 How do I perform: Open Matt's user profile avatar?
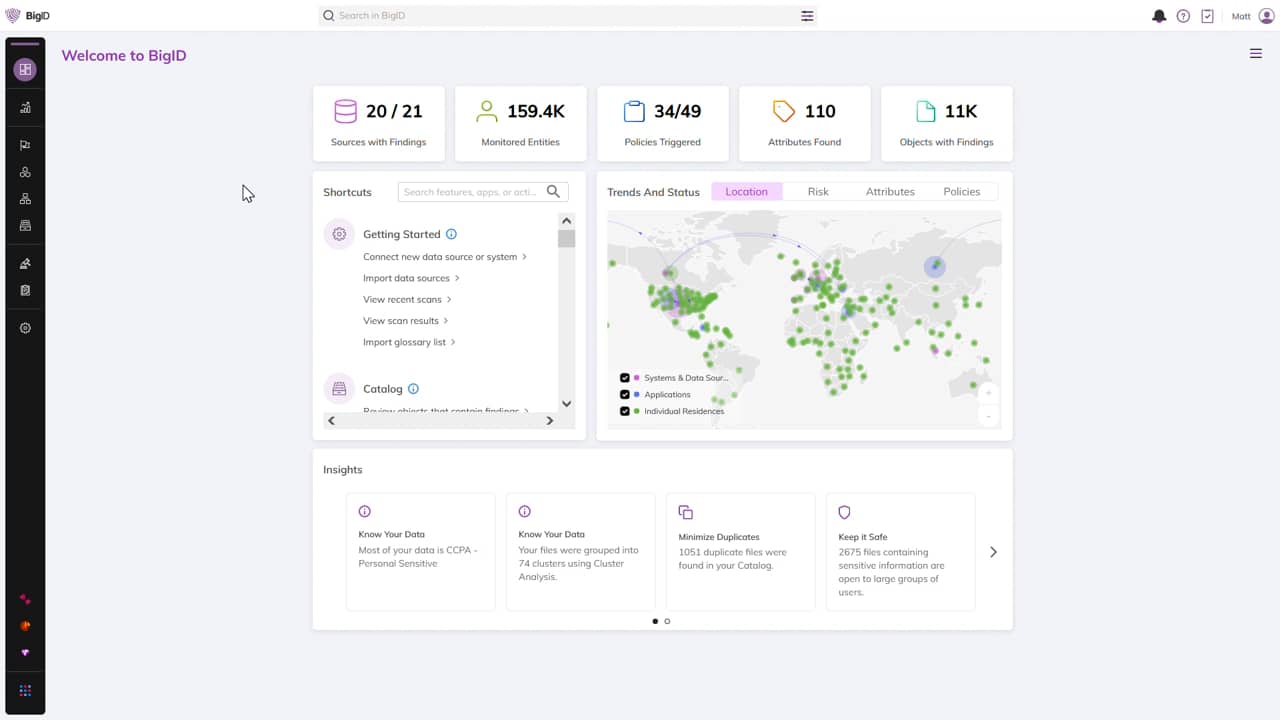click(1266, 16)
